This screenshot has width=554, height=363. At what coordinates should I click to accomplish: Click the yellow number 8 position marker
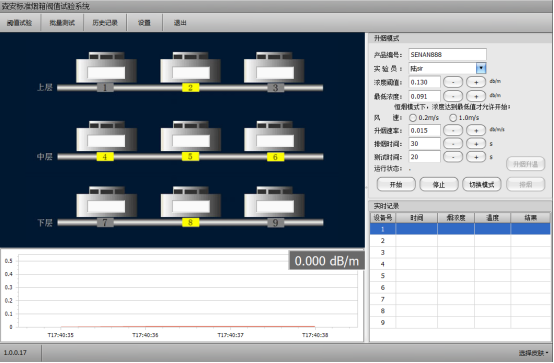190,222
